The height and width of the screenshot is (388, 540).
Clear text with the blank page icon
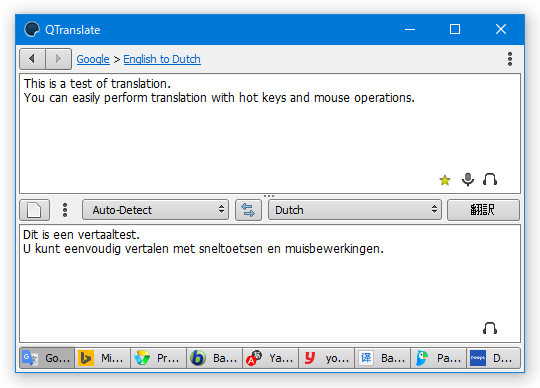(x=34, y=210)
